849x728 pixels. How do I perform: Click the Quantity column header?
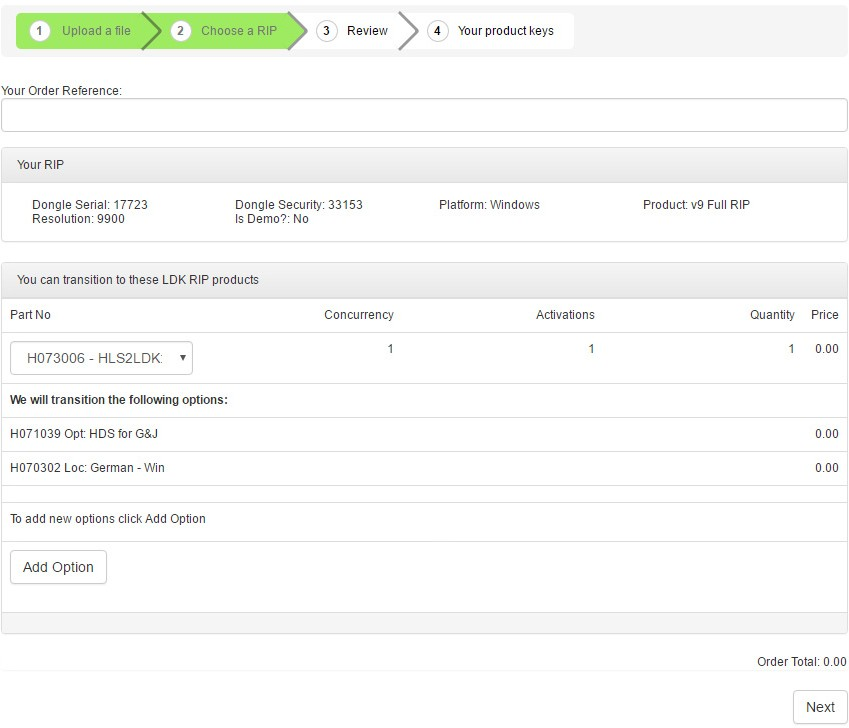772,315
